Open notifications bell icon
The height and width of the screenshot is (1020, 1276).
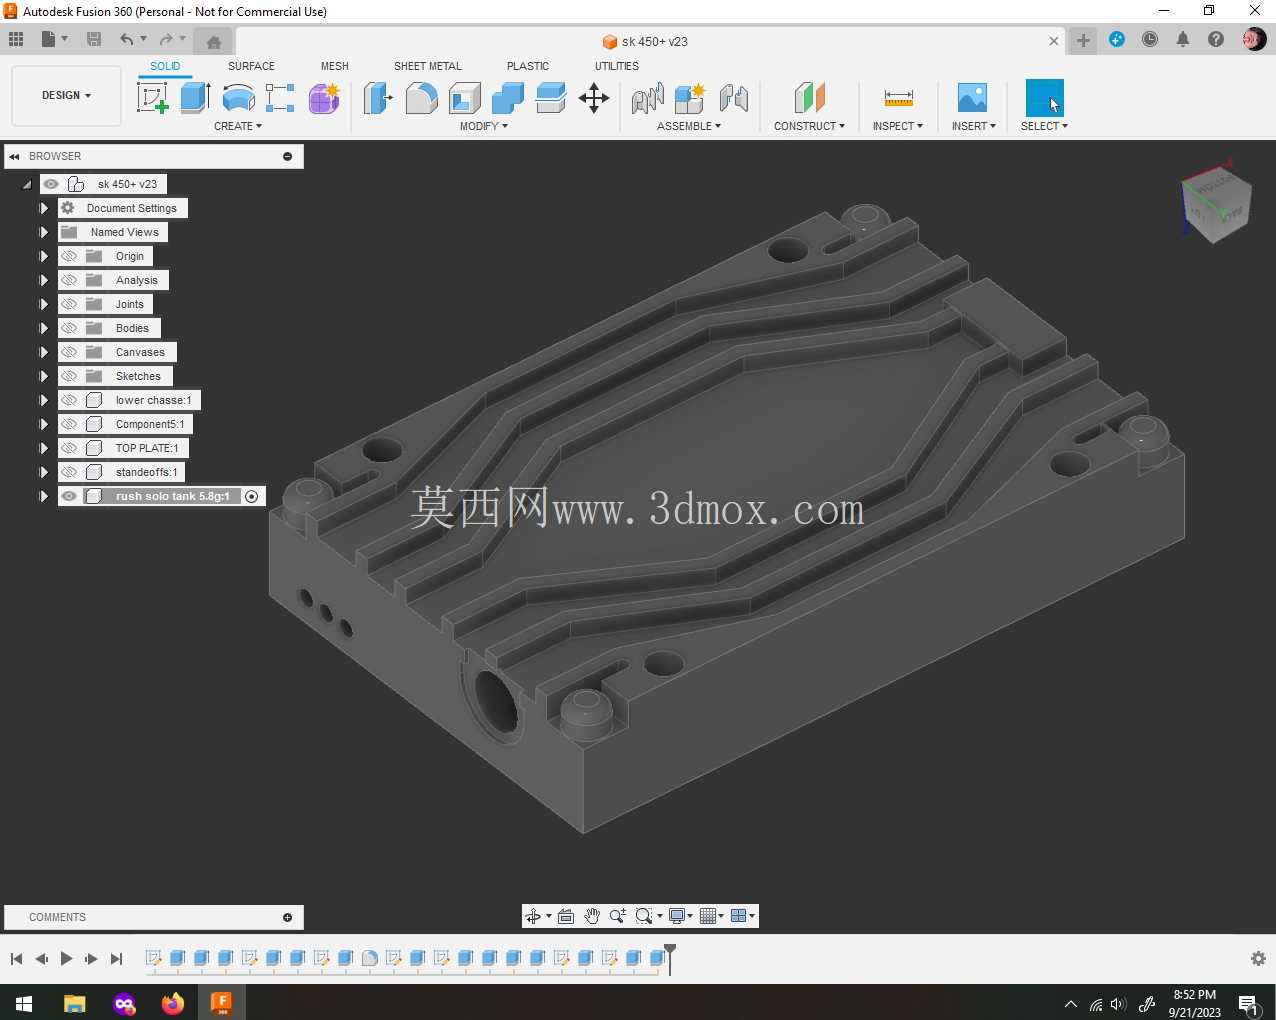click(1183, 39)
